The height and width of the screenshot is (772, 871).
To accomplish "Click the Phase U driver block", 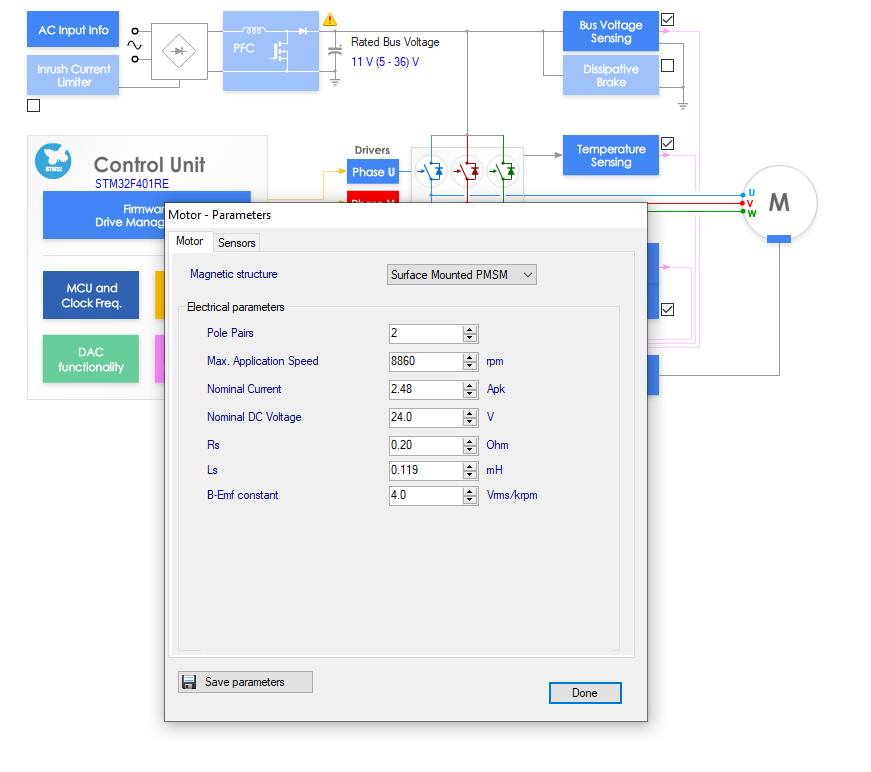I will (373, 172).
